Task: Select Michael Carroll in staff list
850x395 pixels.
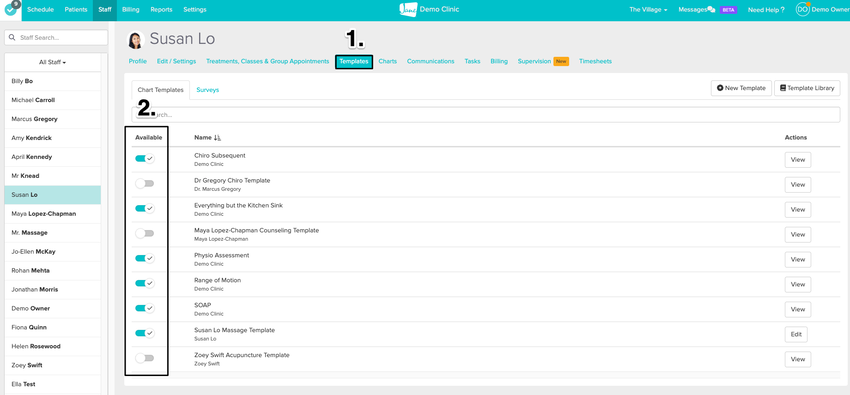Action: 53,100
